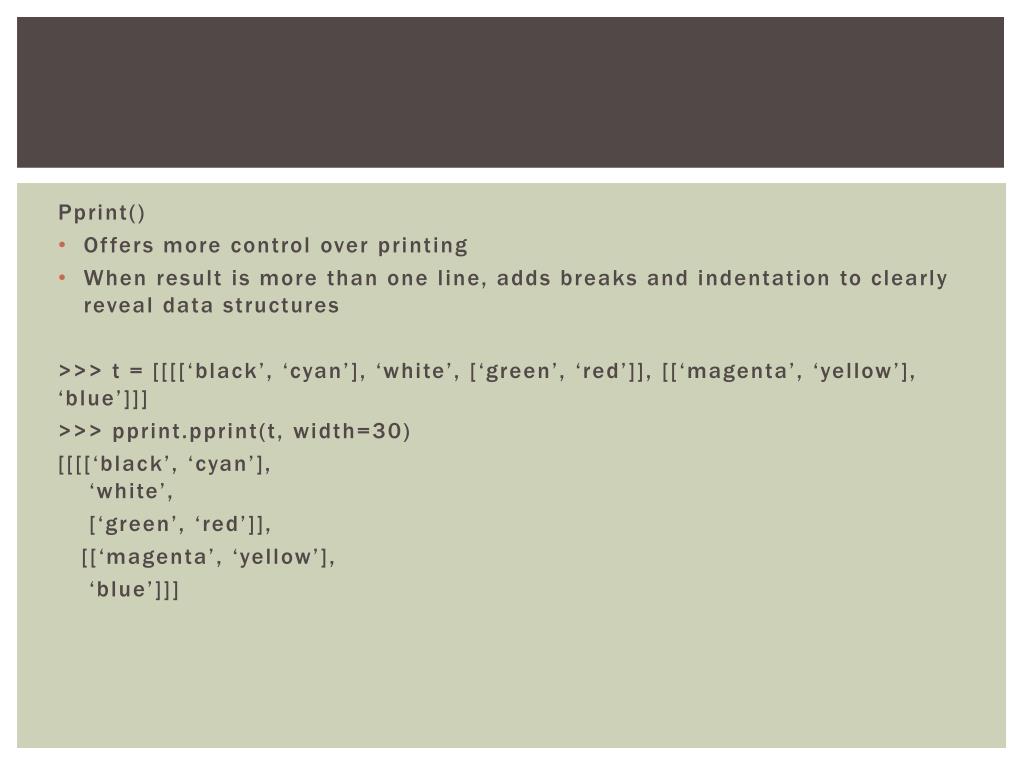Click the Pprint() heading text
1024x768 pixels.
101,213
